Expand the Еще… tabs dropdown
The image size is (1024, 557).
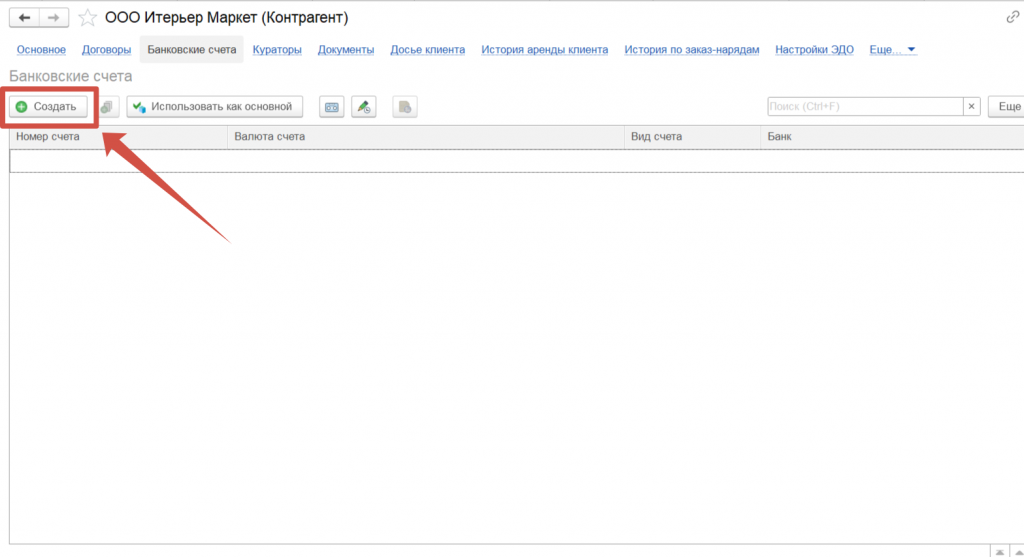point(893,50)
